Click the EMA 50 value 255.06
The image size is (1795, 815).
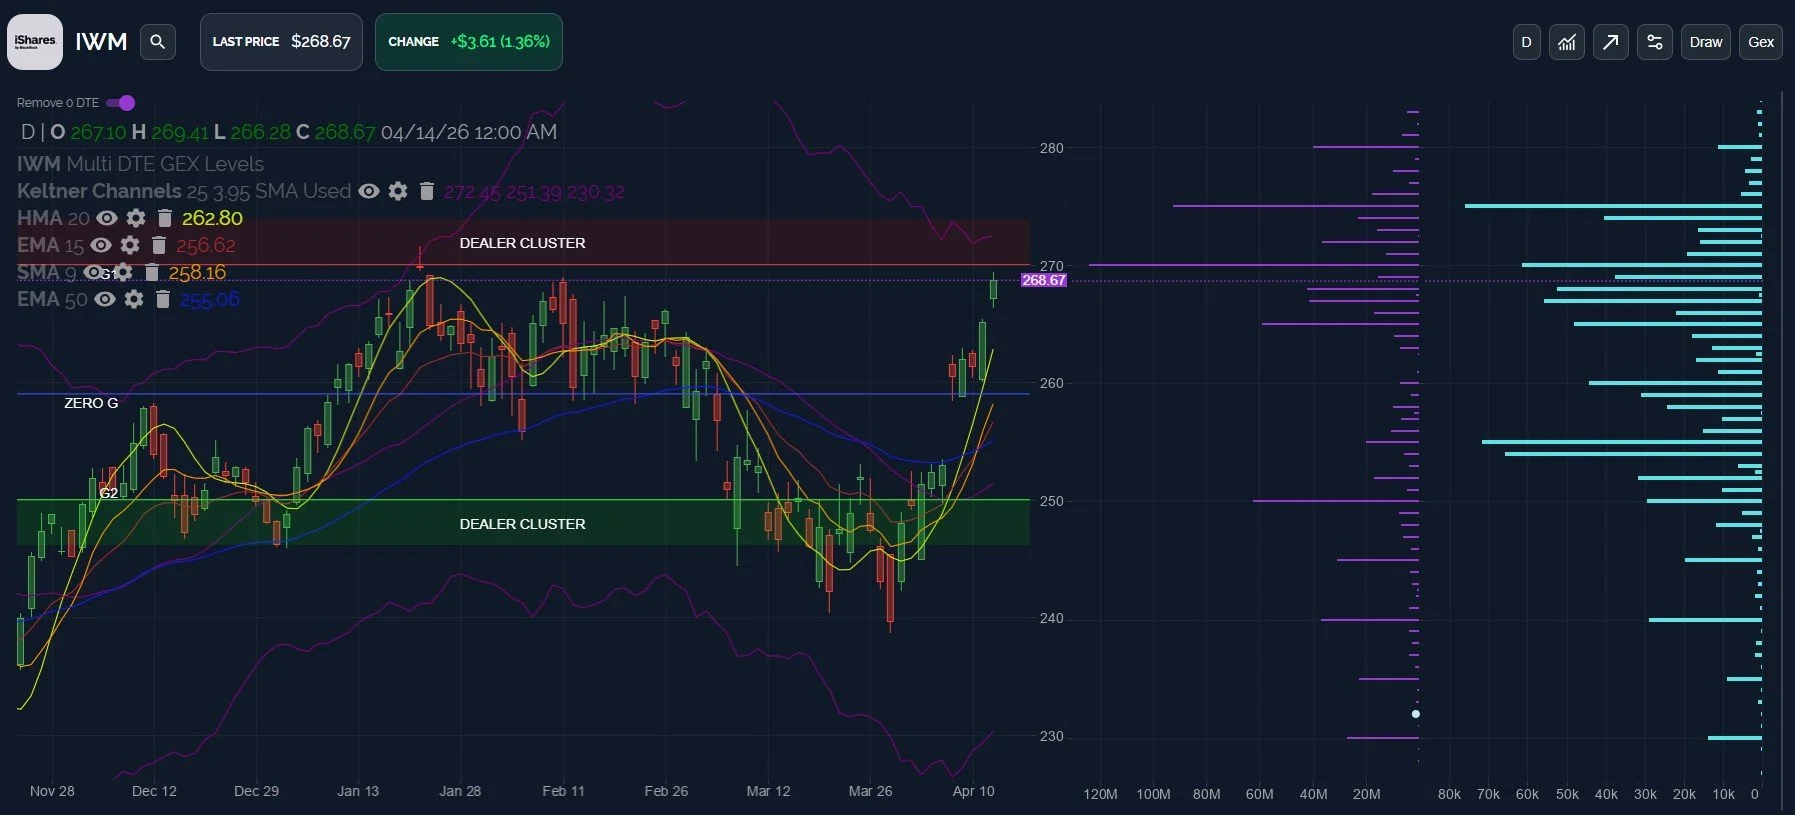210,299
